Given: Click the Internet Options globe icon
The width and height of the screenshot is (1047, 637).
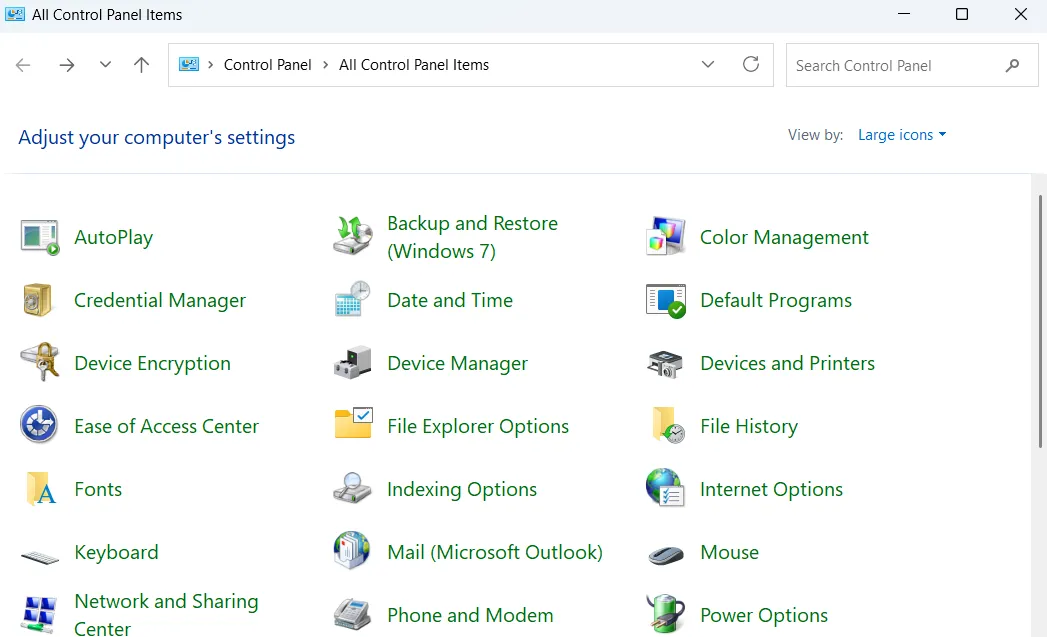Looking at the screenshot, I should pyautogui.click(x=665, y=489).
